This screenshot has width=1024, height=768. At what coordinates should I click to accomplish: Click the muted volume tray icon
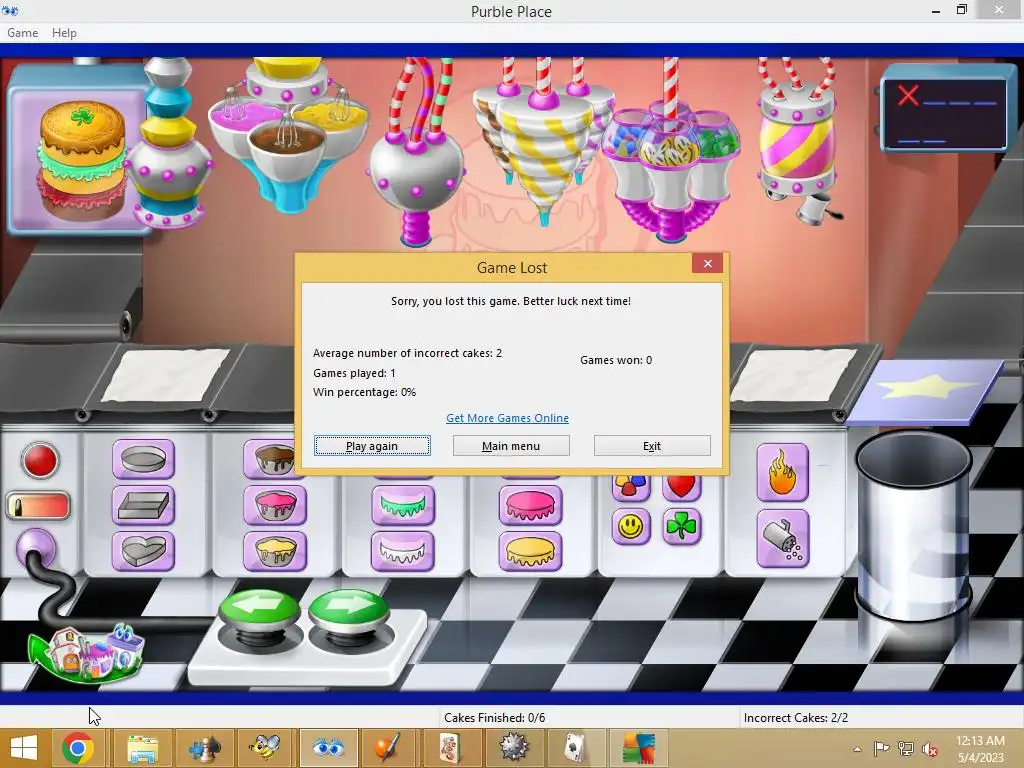929,749
